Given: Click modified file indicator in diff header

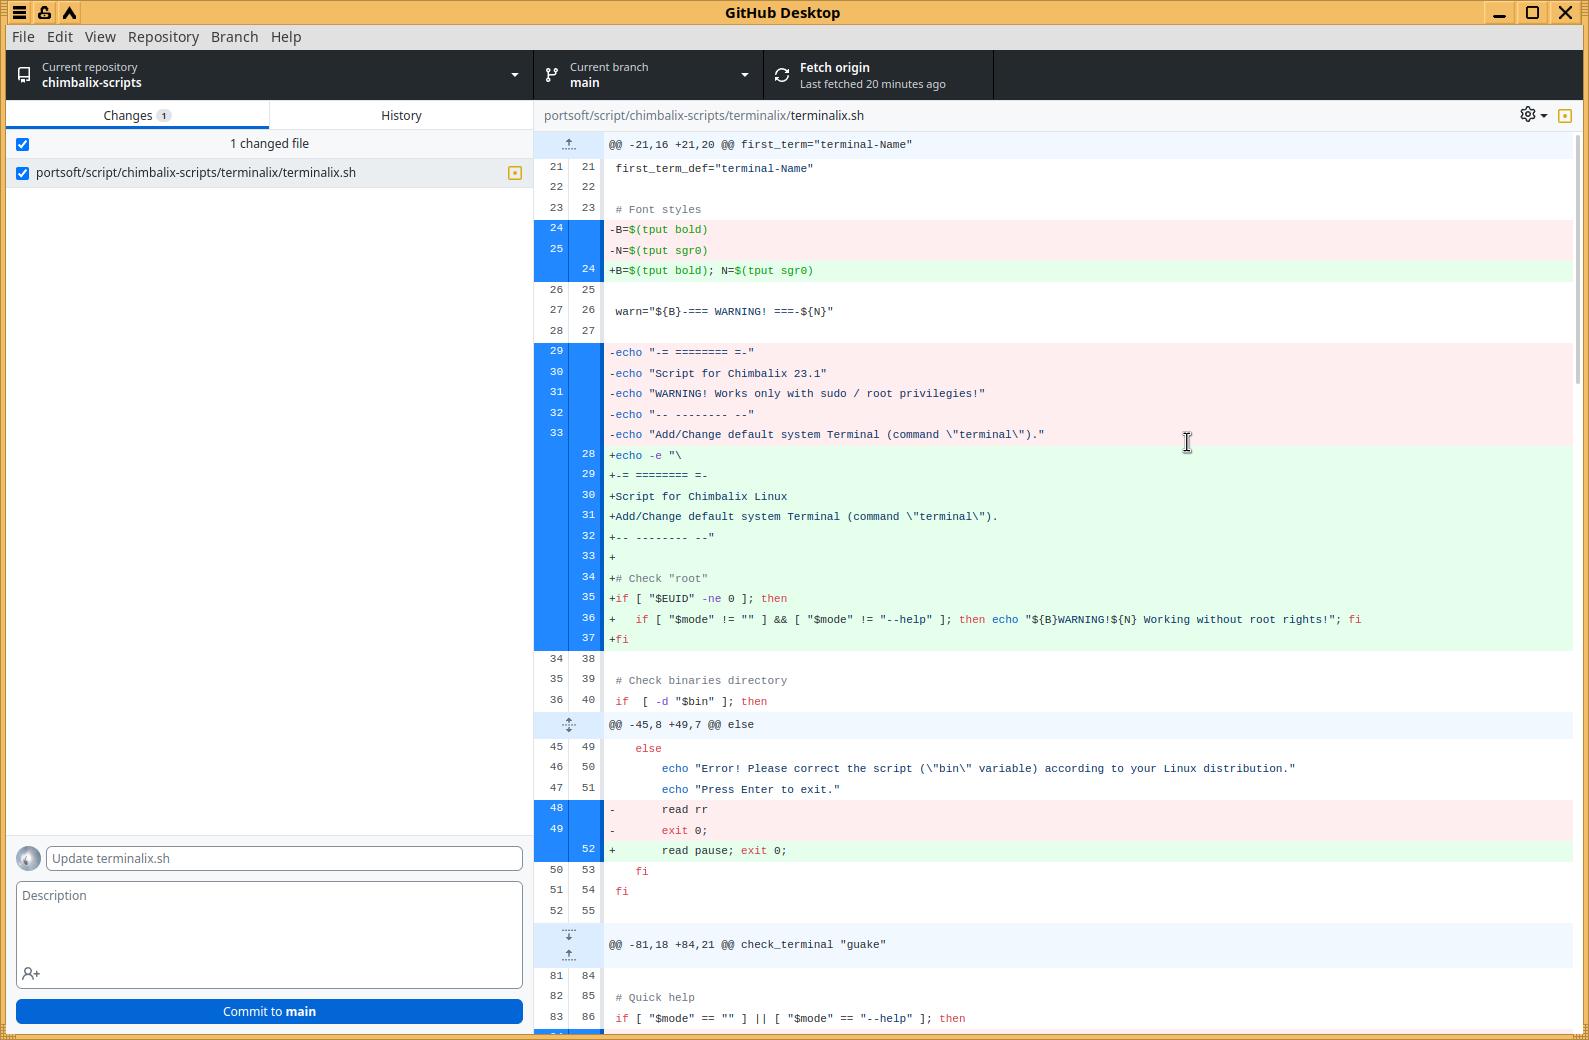Looking at the screenshot, I should (1565, 116).
